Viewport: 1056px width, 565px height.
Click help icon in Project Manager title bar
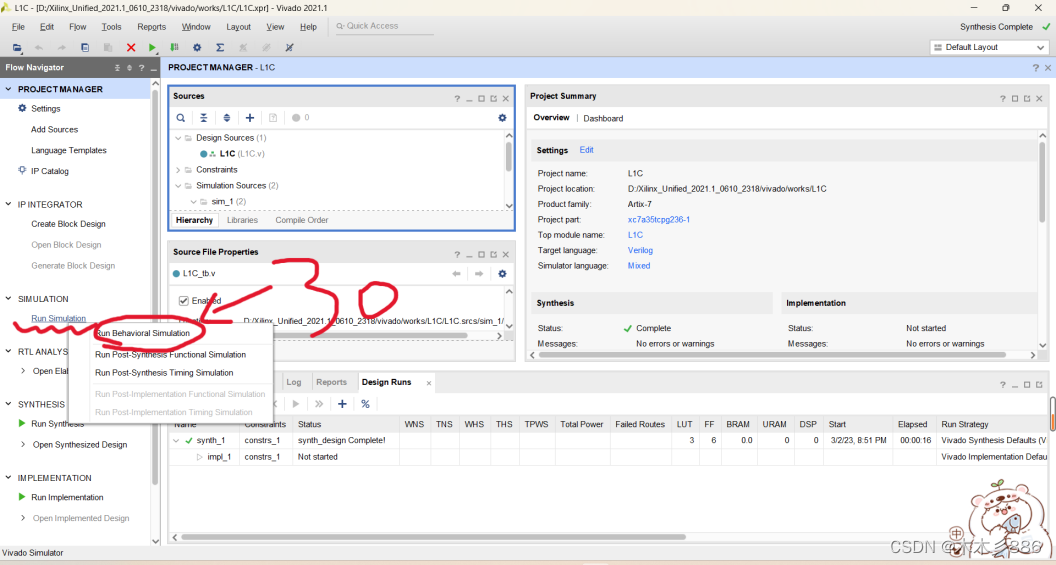coord(1036,68)
